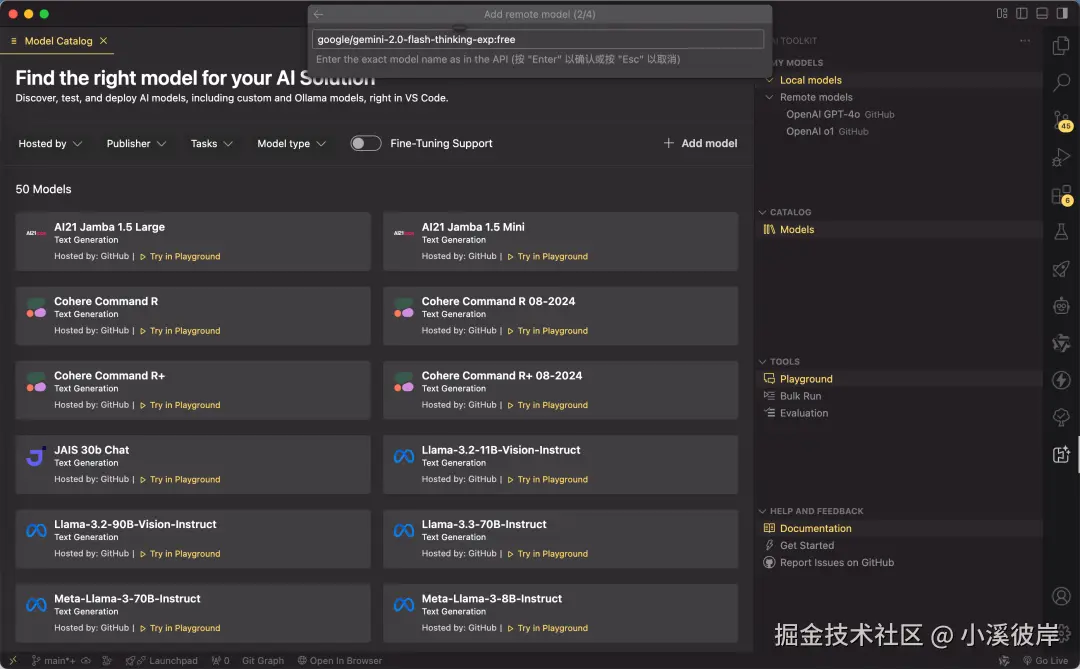This screenshot has width=1080, height=669.
Task: Toggle the primary side bar layout icon
Action: 1021,13
